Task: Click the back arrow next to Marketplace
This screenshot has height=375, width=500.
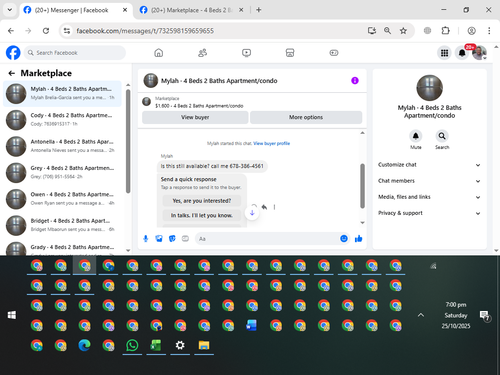Action: pos(12,73)
